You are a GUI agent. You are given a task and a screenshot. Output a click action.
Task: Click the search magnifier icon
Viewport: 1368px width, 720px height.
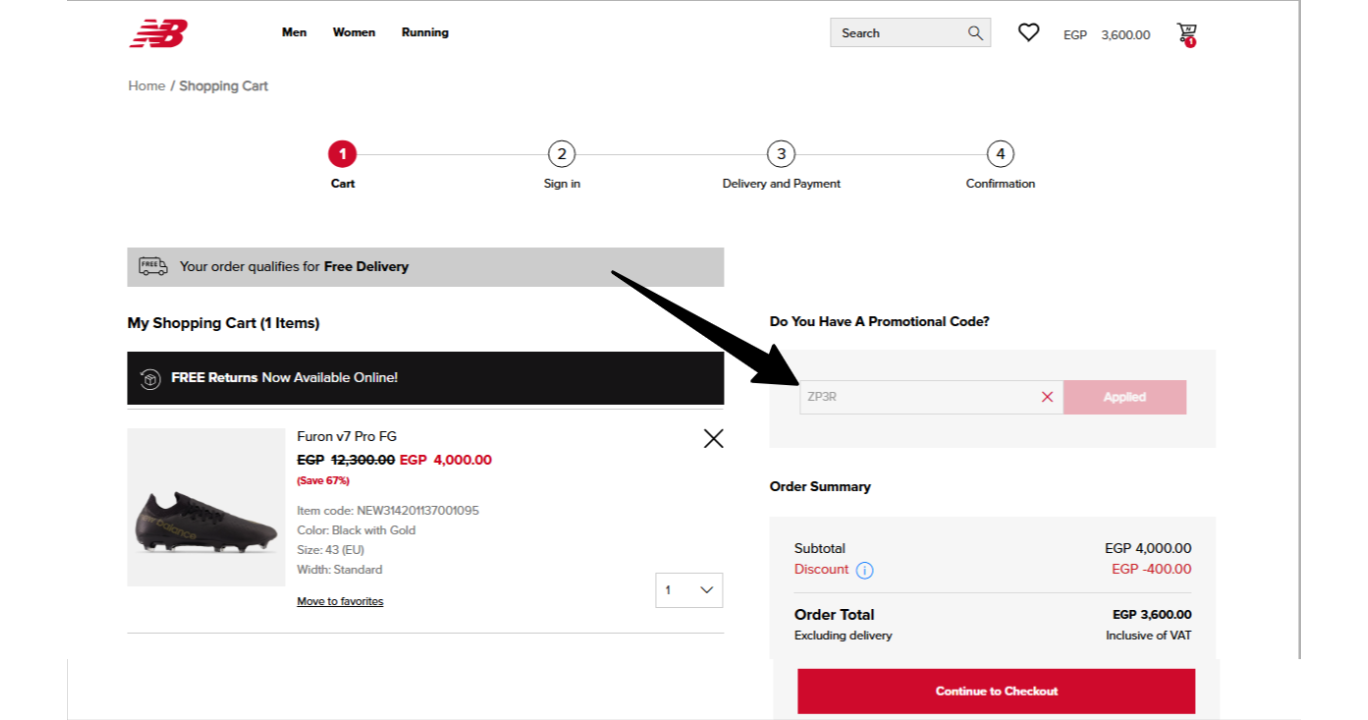pyautogui.click(x=976, y=33)
